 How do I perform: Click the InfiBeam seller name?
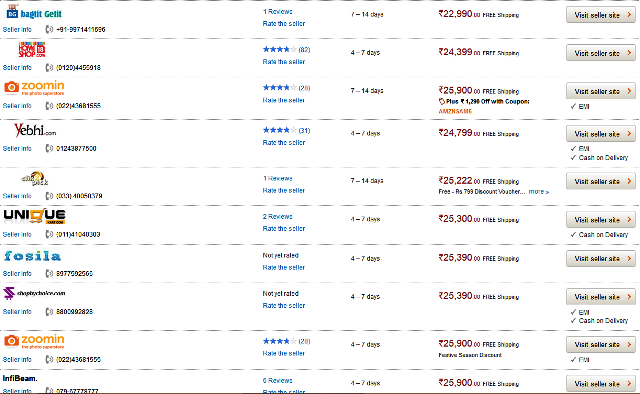[x=20, y=378]
